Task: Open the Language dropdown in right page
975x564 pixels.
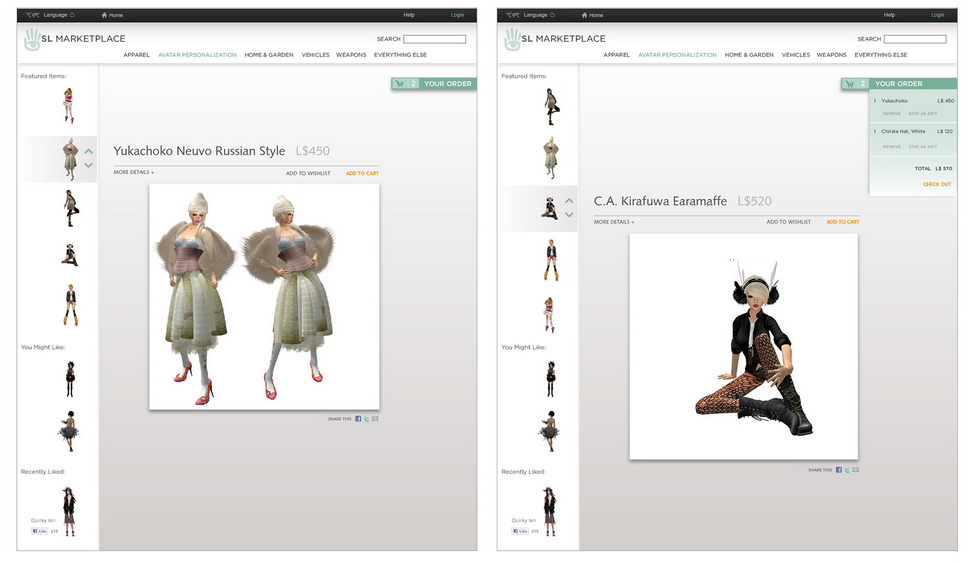Action: click(539, 15)
